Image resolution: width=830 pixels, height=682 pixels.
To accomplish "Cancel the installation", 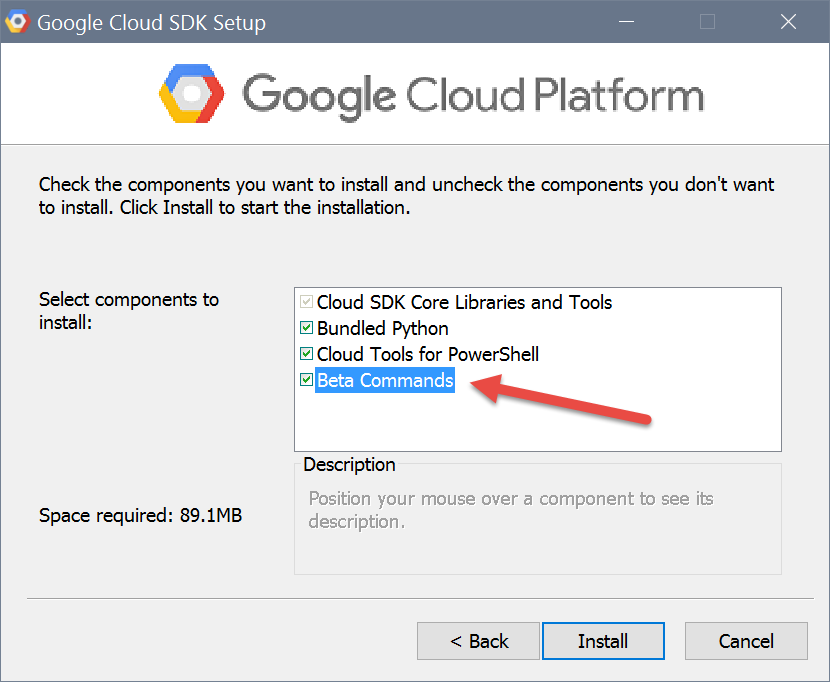I will click(746, 641).
